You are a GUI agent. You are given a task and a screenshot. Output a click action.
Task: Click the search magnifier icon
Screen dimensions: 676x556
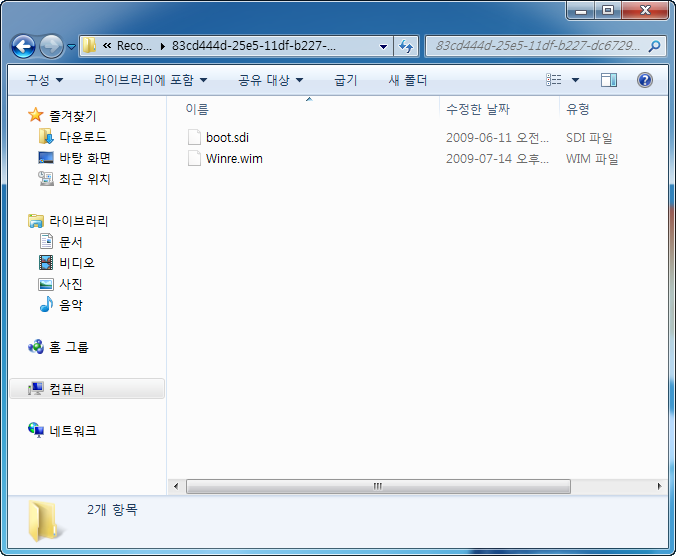[x=654, y=46]
